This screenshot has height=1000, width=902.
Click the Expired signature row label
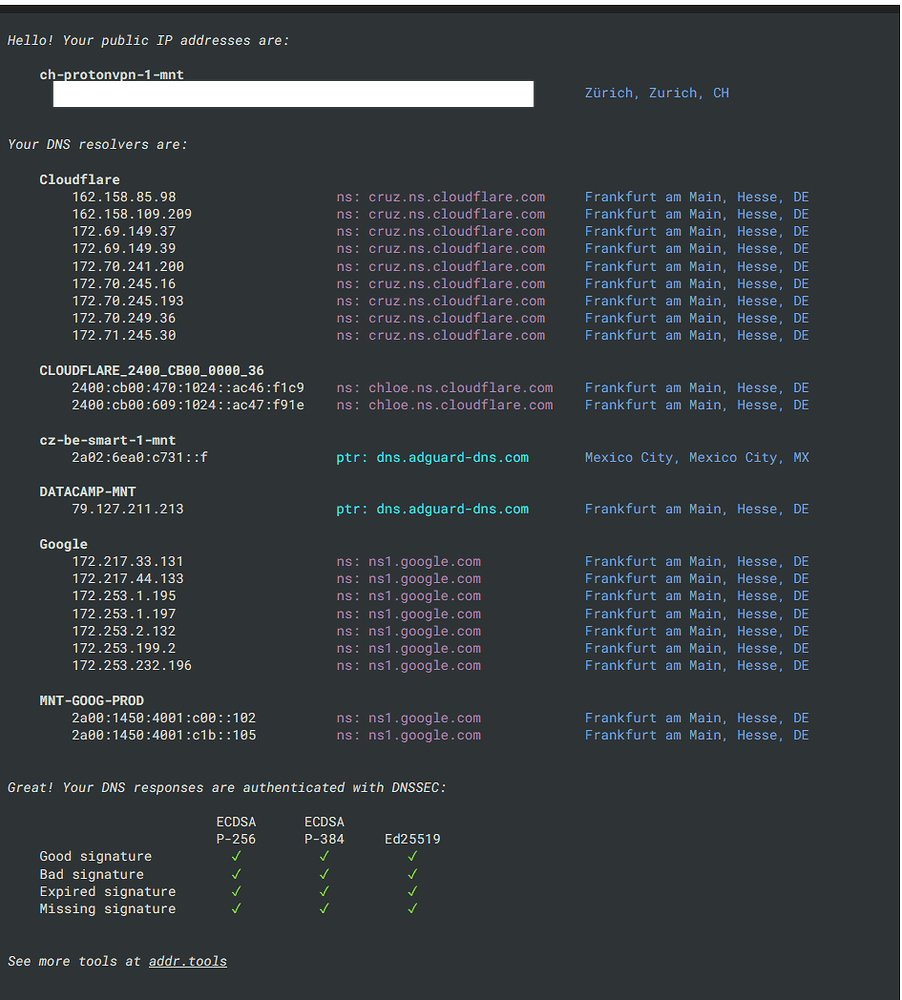(x=108, y=892)
